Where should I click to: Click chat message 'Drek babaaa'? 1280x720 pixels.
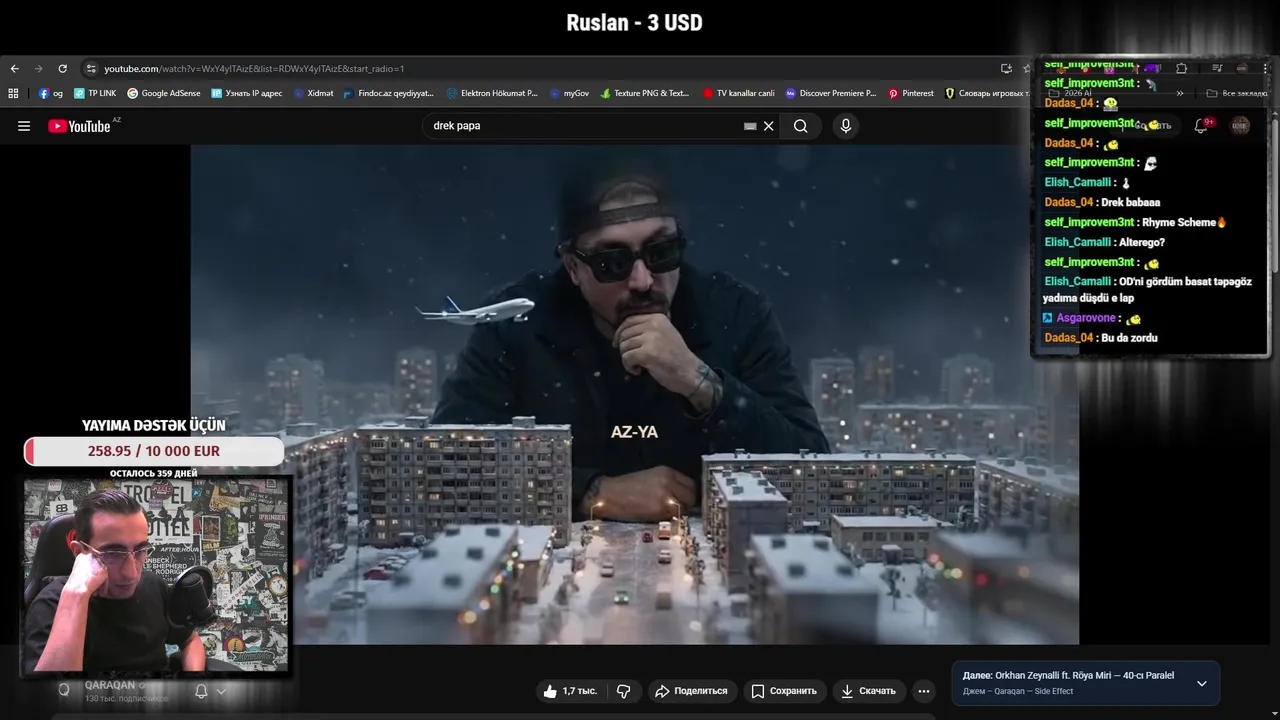(1131, 202)
